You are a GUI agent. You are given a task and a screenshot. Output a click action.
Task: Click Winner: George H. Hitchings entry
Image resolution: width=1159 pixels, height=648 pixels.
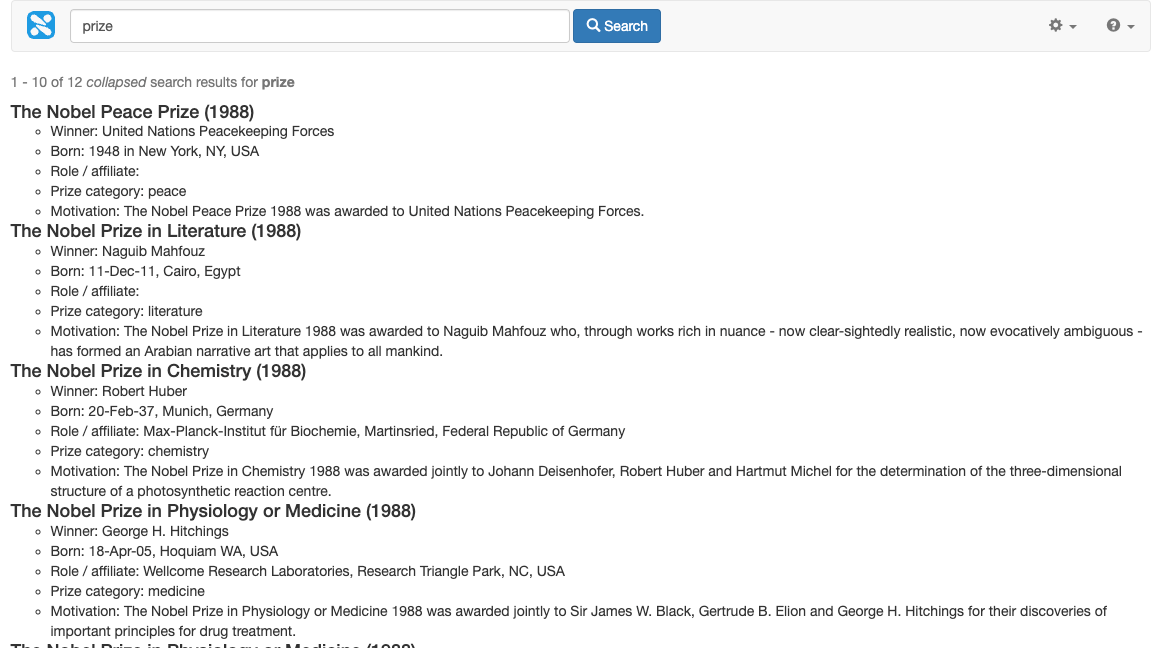[139, 531]
